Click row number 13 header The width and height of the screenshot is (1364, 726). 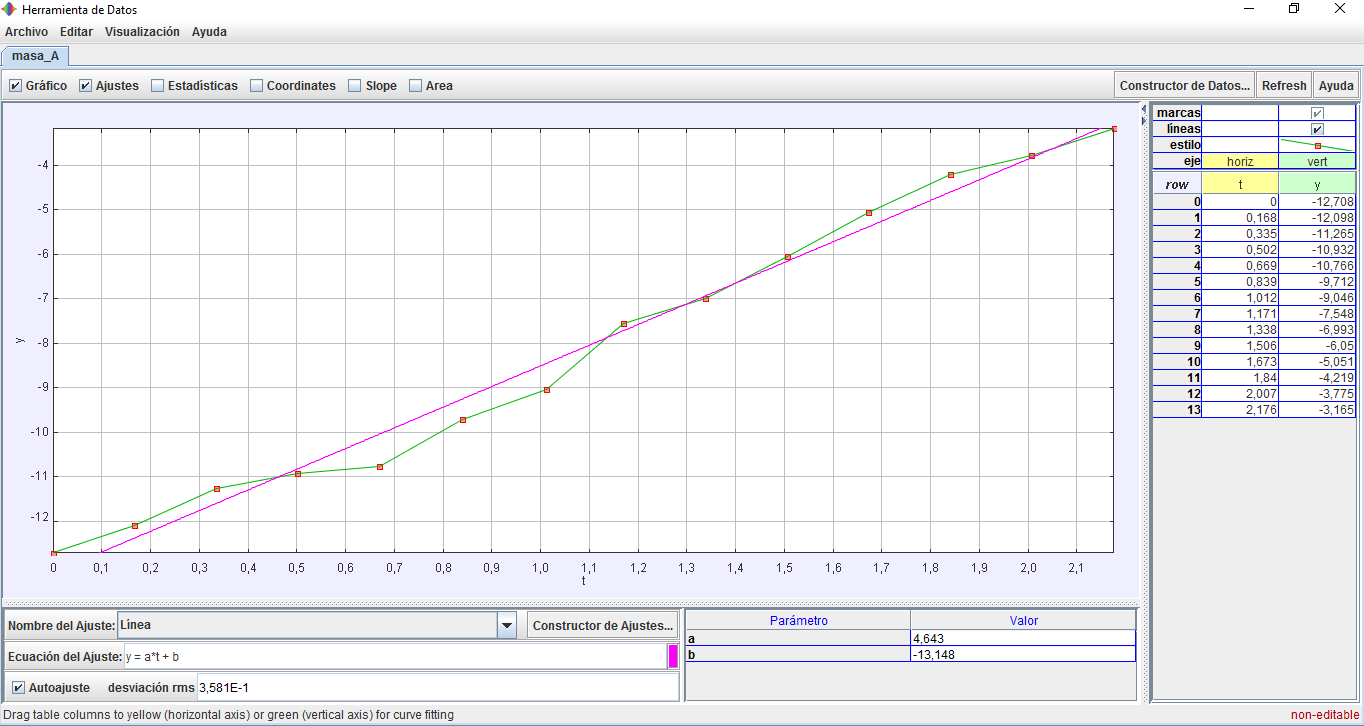[1177, 410]
